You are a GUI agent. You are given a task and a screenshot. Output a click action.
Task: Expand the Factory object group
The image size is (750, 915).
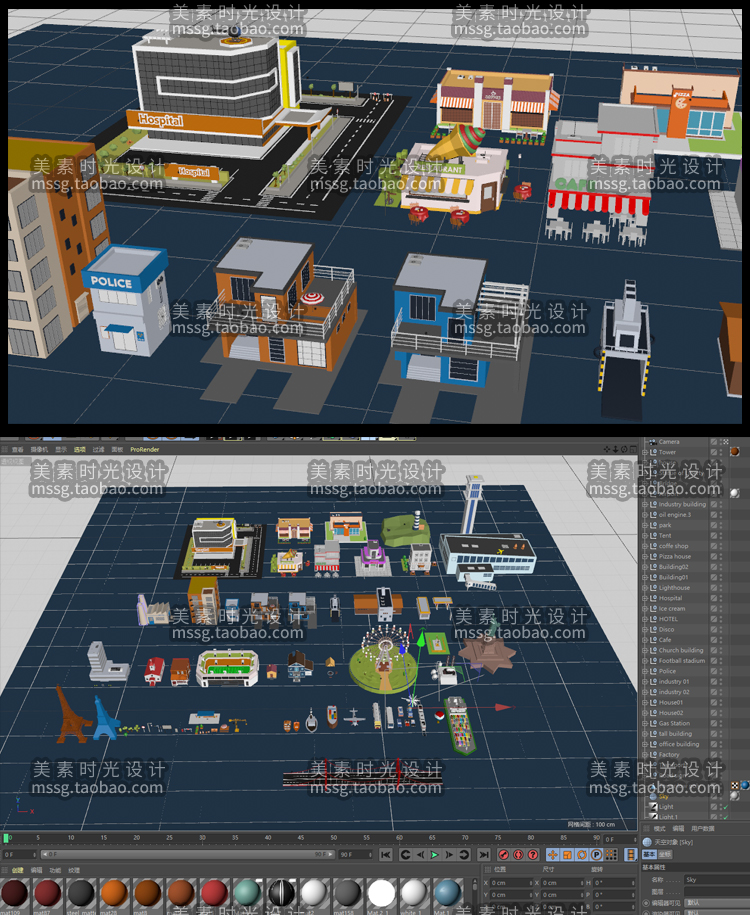(x=645, y=755)
